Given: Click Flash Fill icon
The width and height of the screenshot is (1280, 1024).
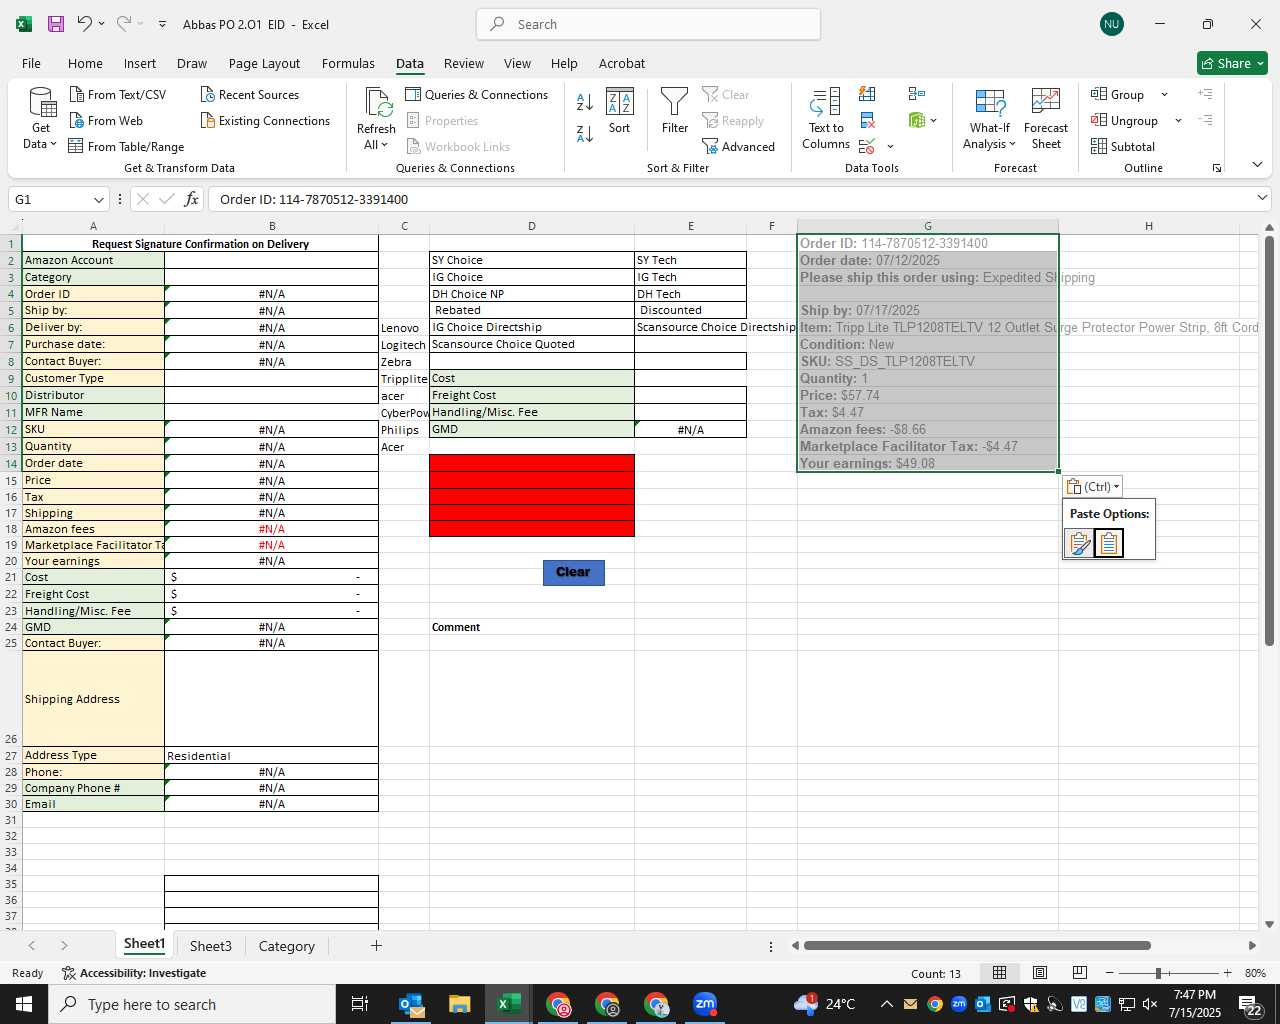Looking at the screenshot, I should click(867, 94).
